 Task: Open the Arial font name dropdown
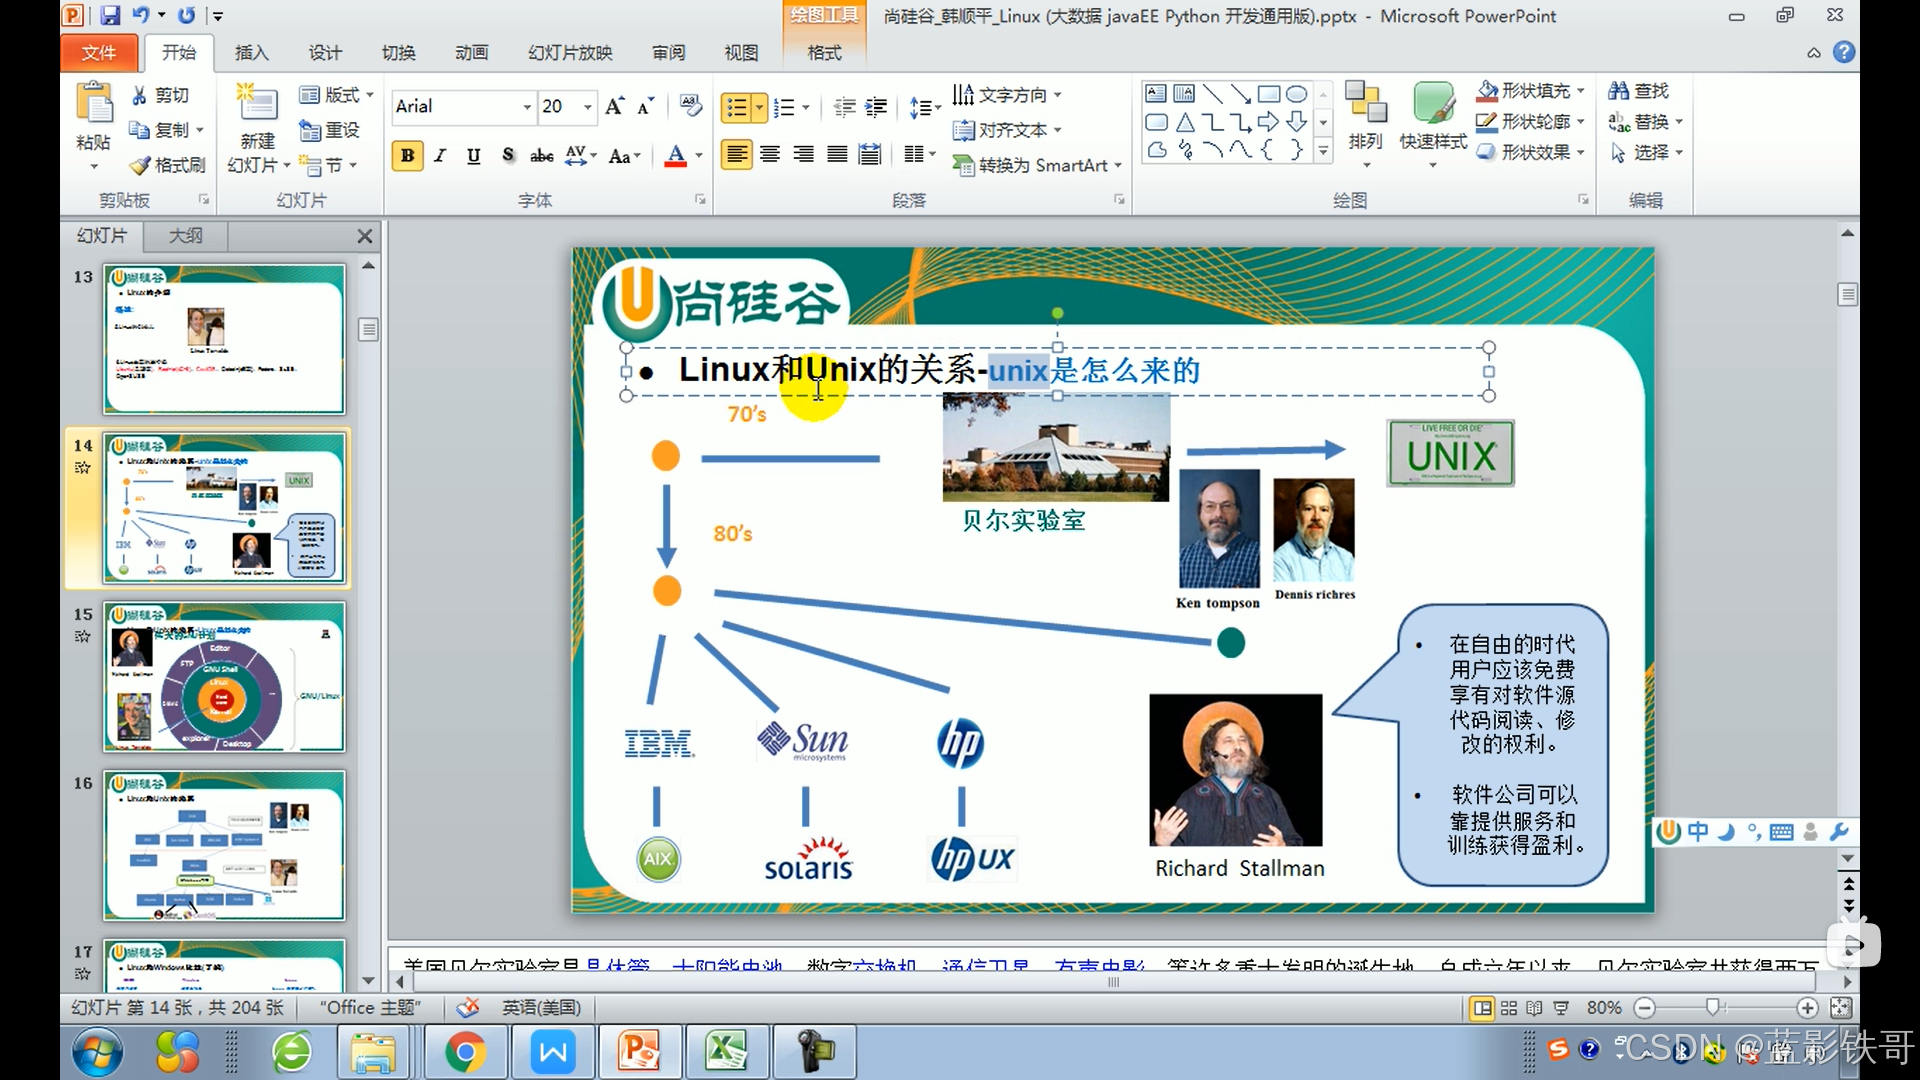coord(527,106)
